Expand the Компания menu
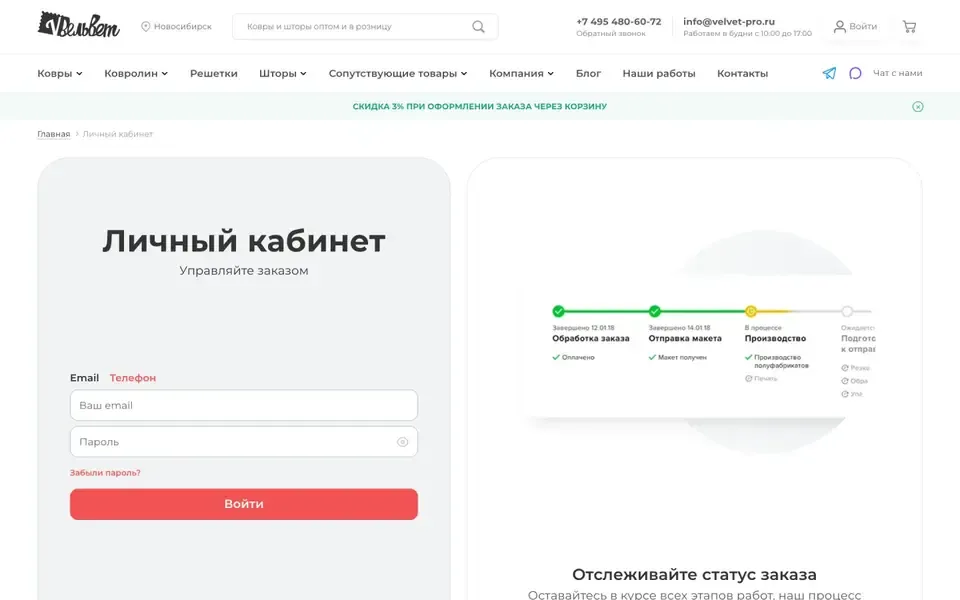 (521, 73)
